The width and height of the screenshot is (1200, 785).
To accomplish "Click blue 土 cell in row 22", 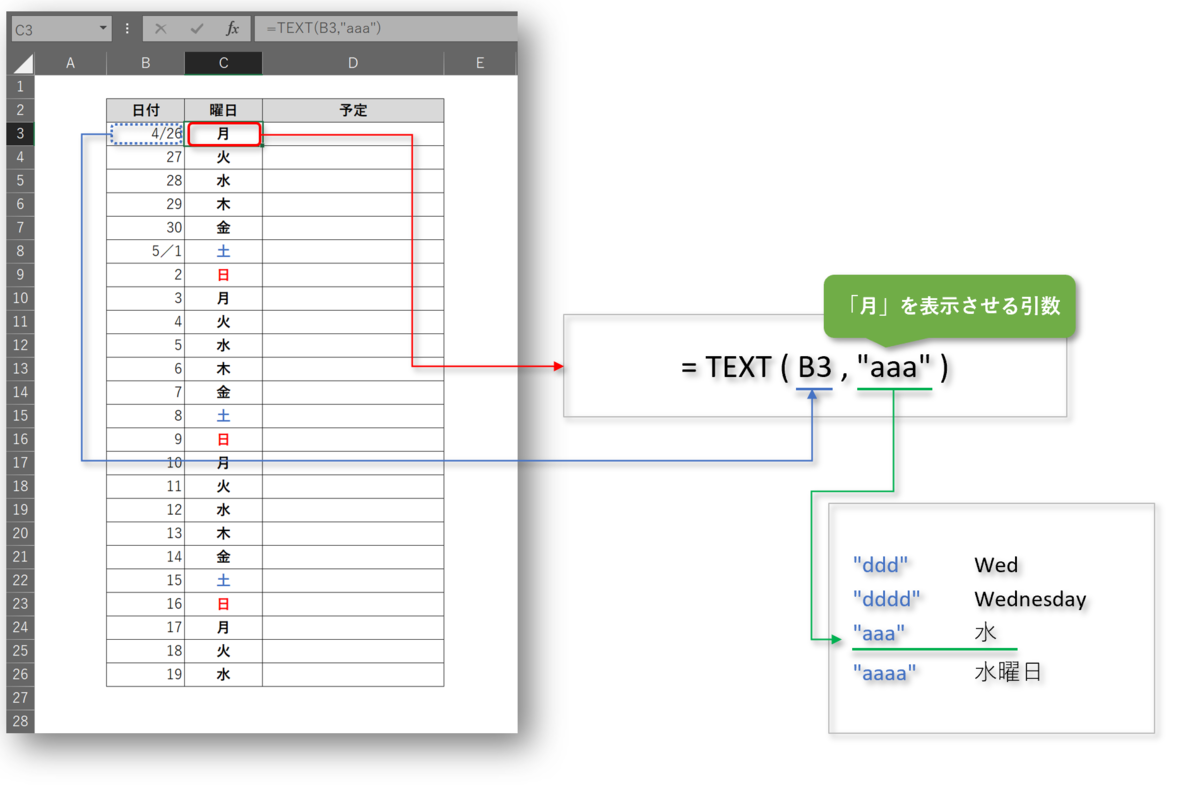I will click(x=223, y=580).
